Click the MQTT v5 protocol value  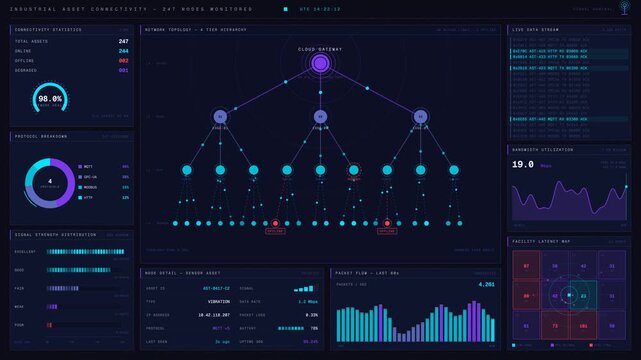(221, 328)
